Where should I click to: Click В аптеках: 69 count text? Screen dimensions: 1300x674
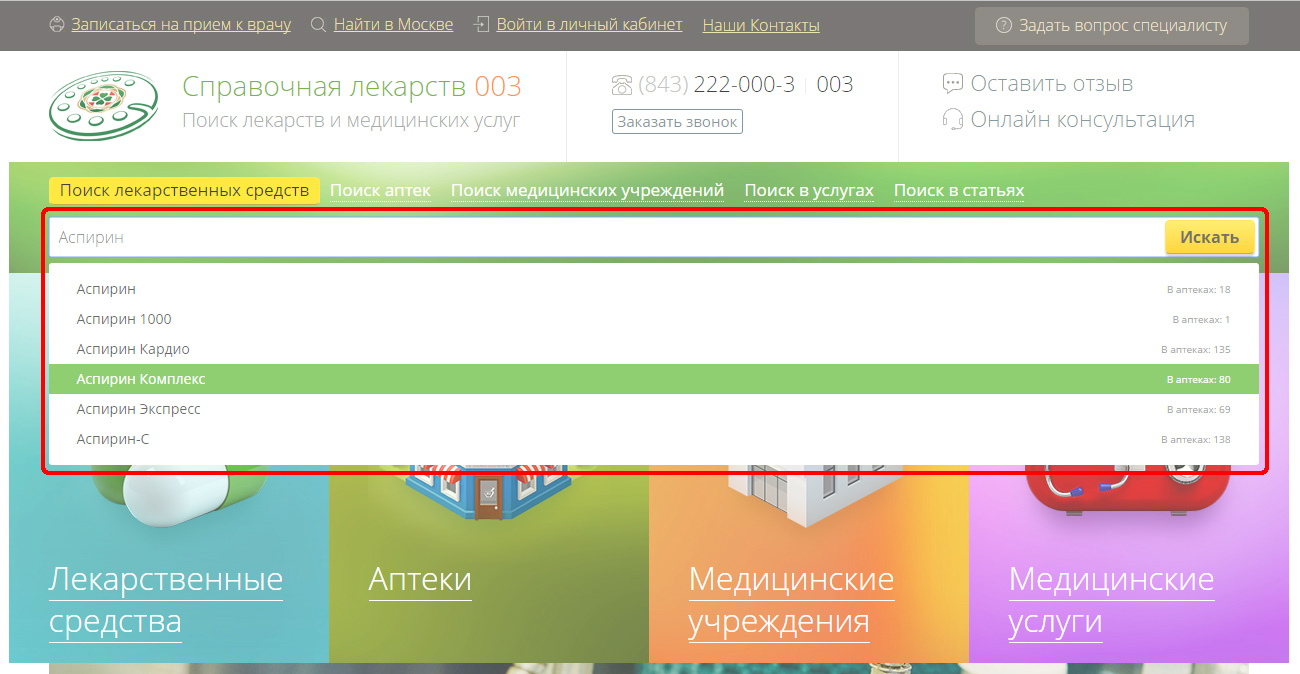pyautogui.click(x=1199, y=409)
